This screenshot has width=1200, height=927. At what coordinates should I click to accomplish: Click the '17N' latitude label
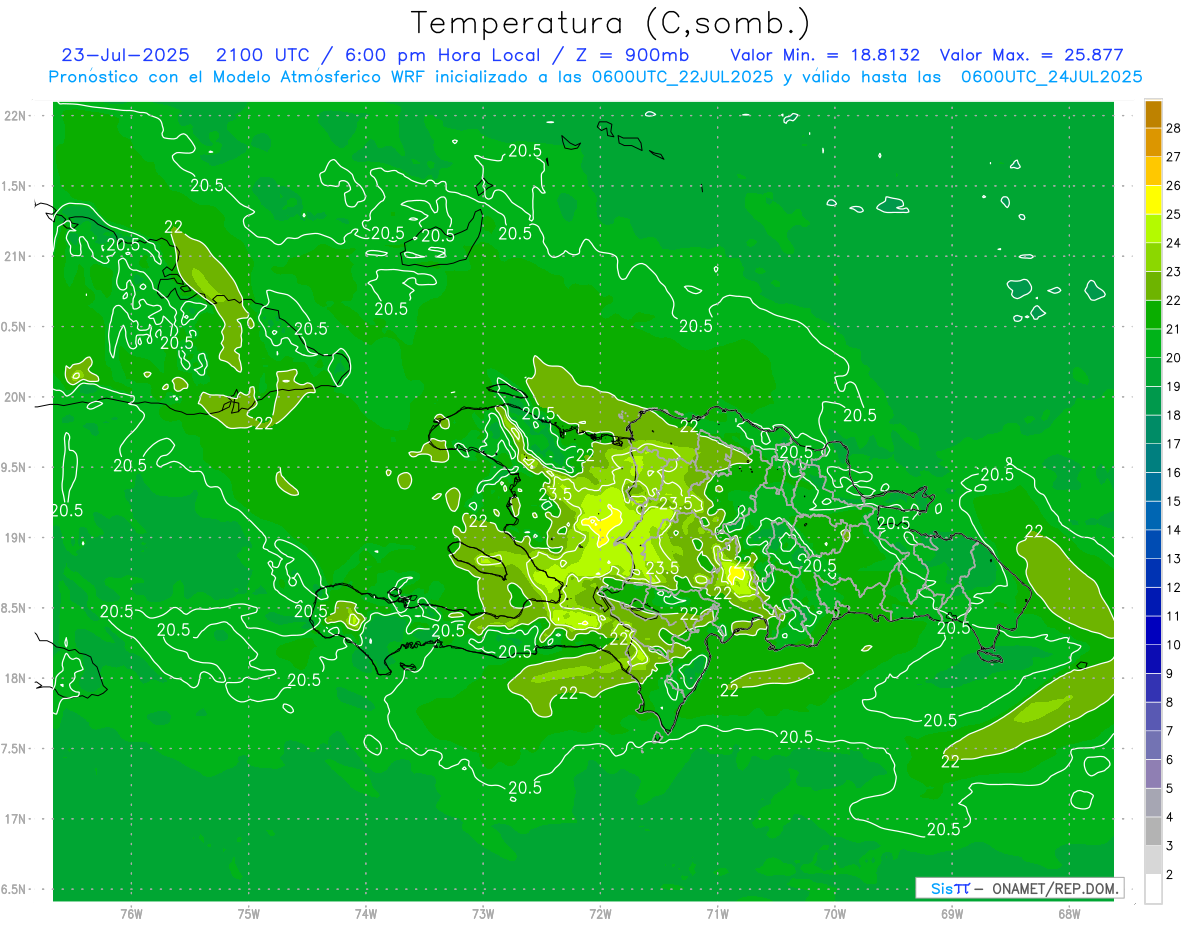[16, 819]
